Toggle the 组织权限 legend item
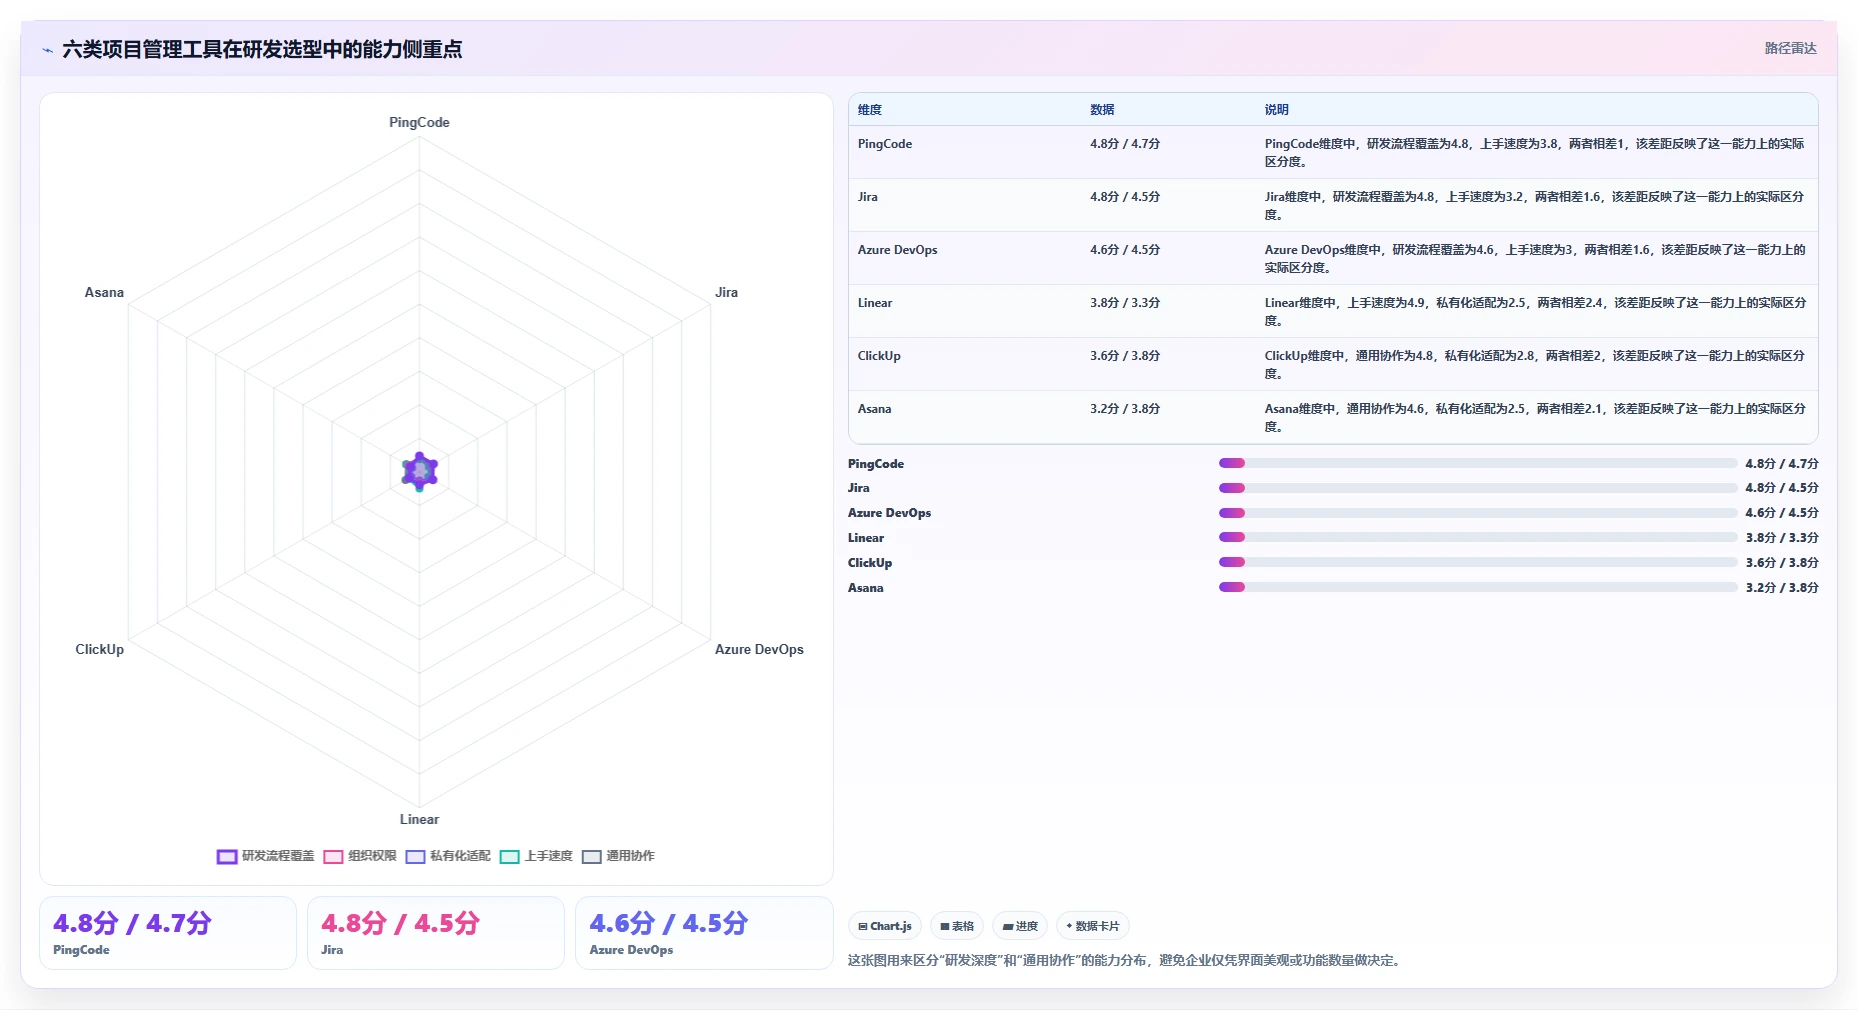This screenshot has width=1858, height=1010. (360, 856)
